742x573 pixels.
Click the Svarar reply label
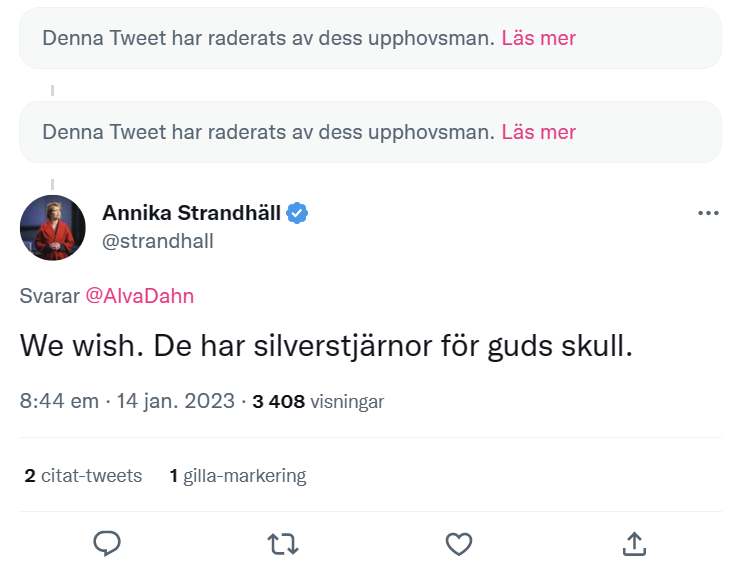(49, 296)
